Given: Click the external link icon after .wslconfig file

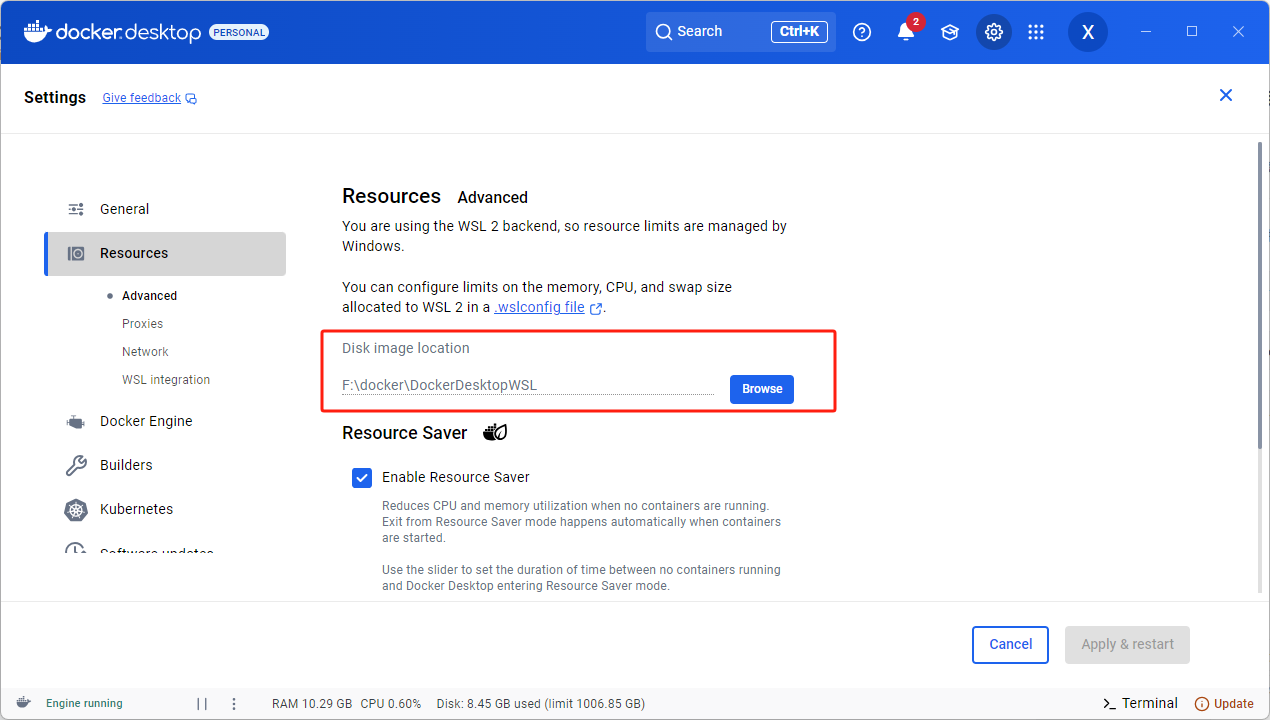Looking at the screenshot, I should click(596, 309).
